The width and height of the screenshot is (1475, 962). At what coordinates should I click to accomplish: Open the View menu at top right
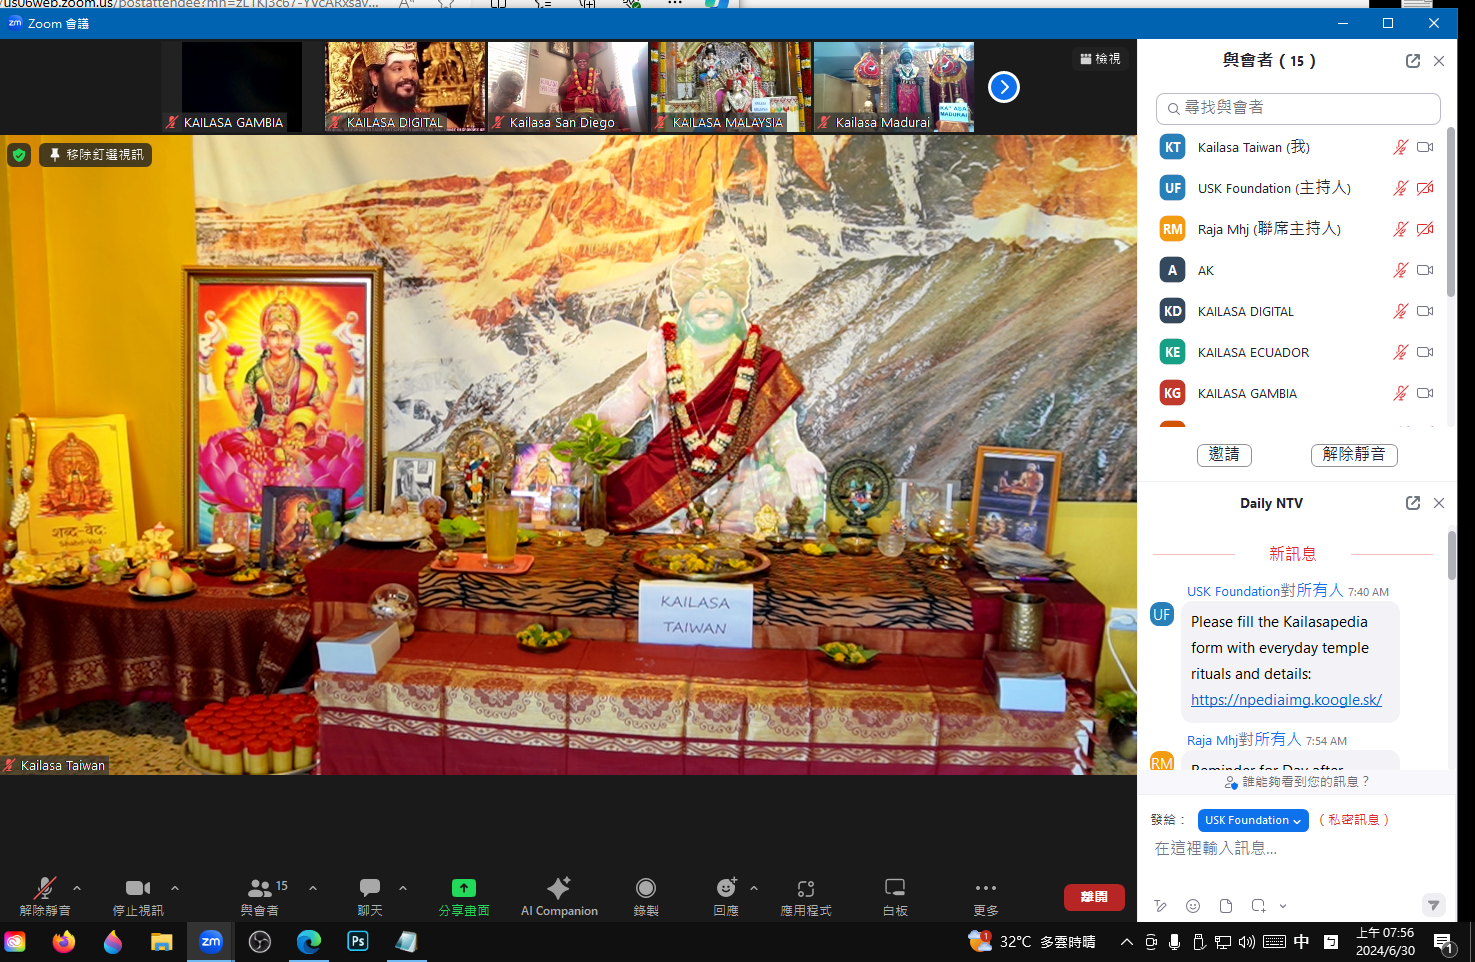[x=1100, y=59]
